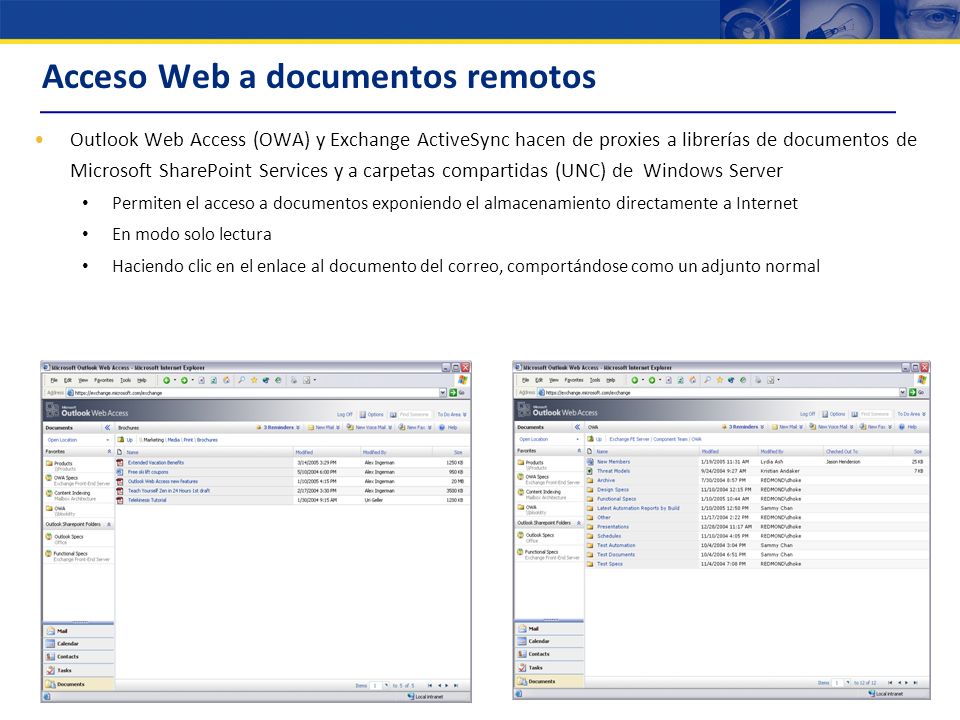The image size is (960, 720).
Task: Click Find Someone field in left window
Action: point(414,414)
